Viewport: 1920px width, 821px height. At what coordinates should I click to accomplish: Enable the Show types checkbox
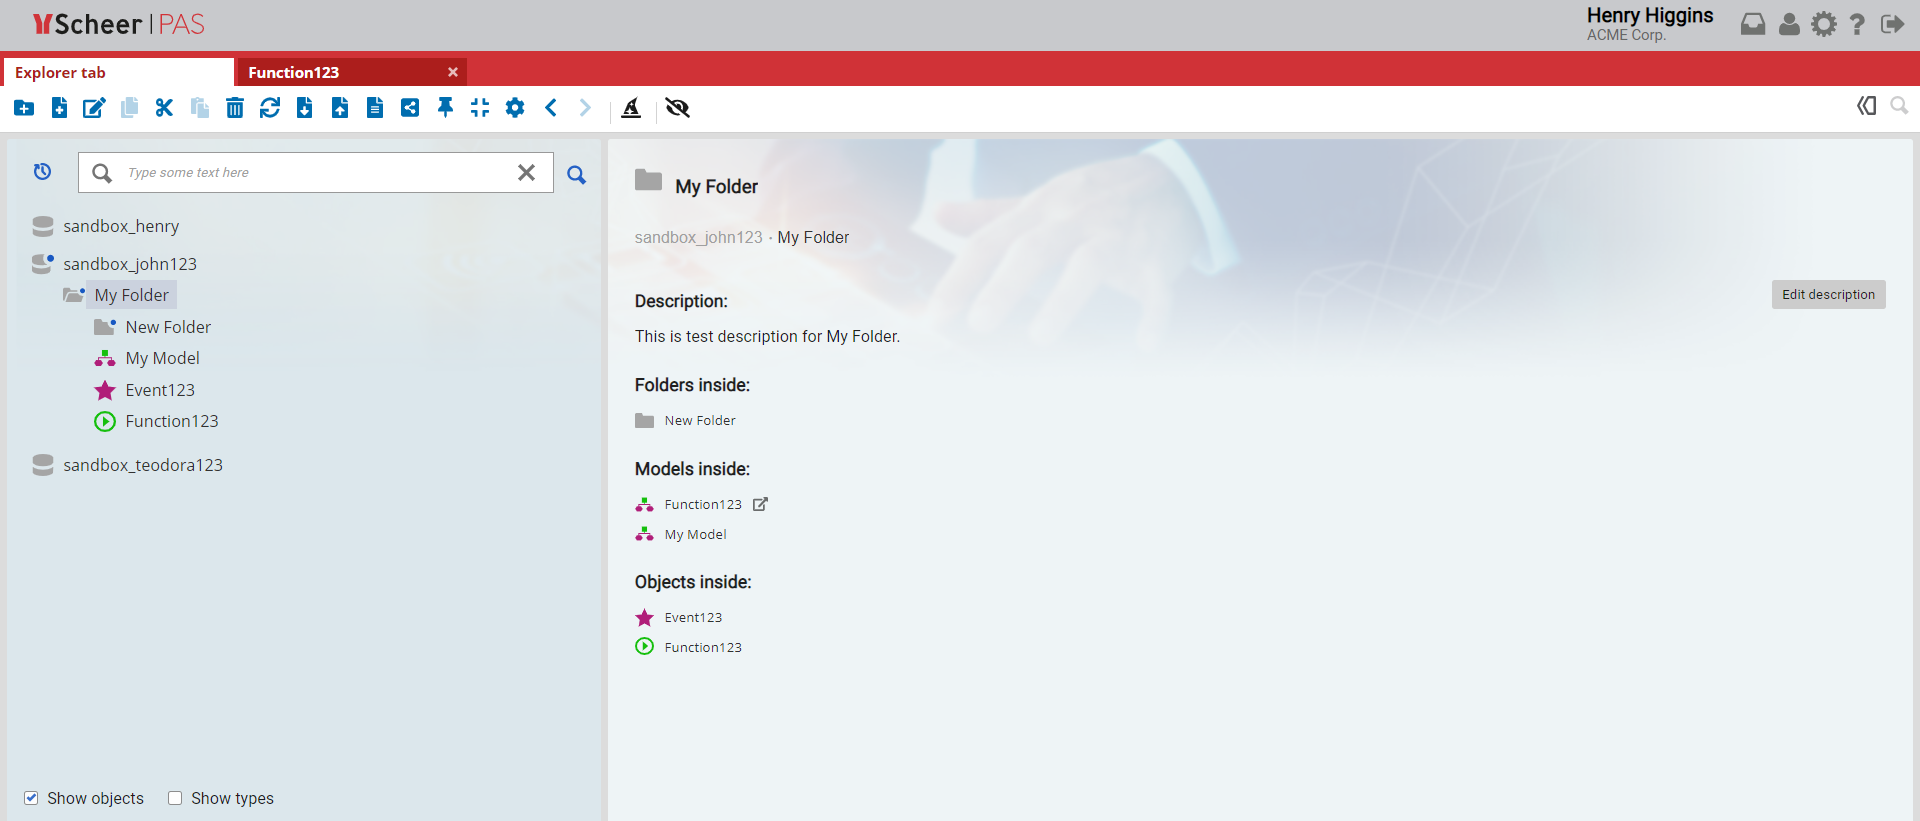point(175,798)
